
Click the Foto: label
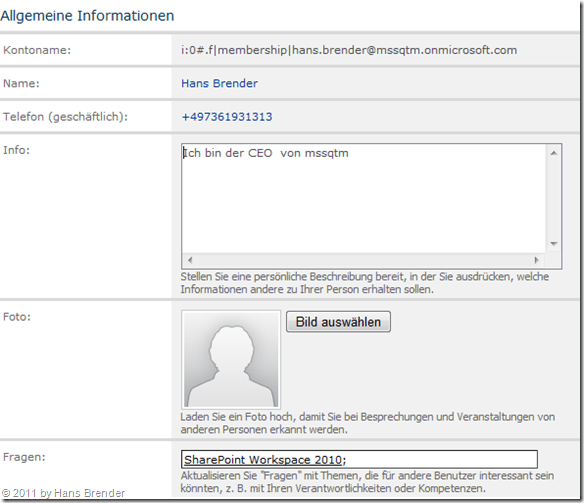pyautogui.click(x=17, y=317)
